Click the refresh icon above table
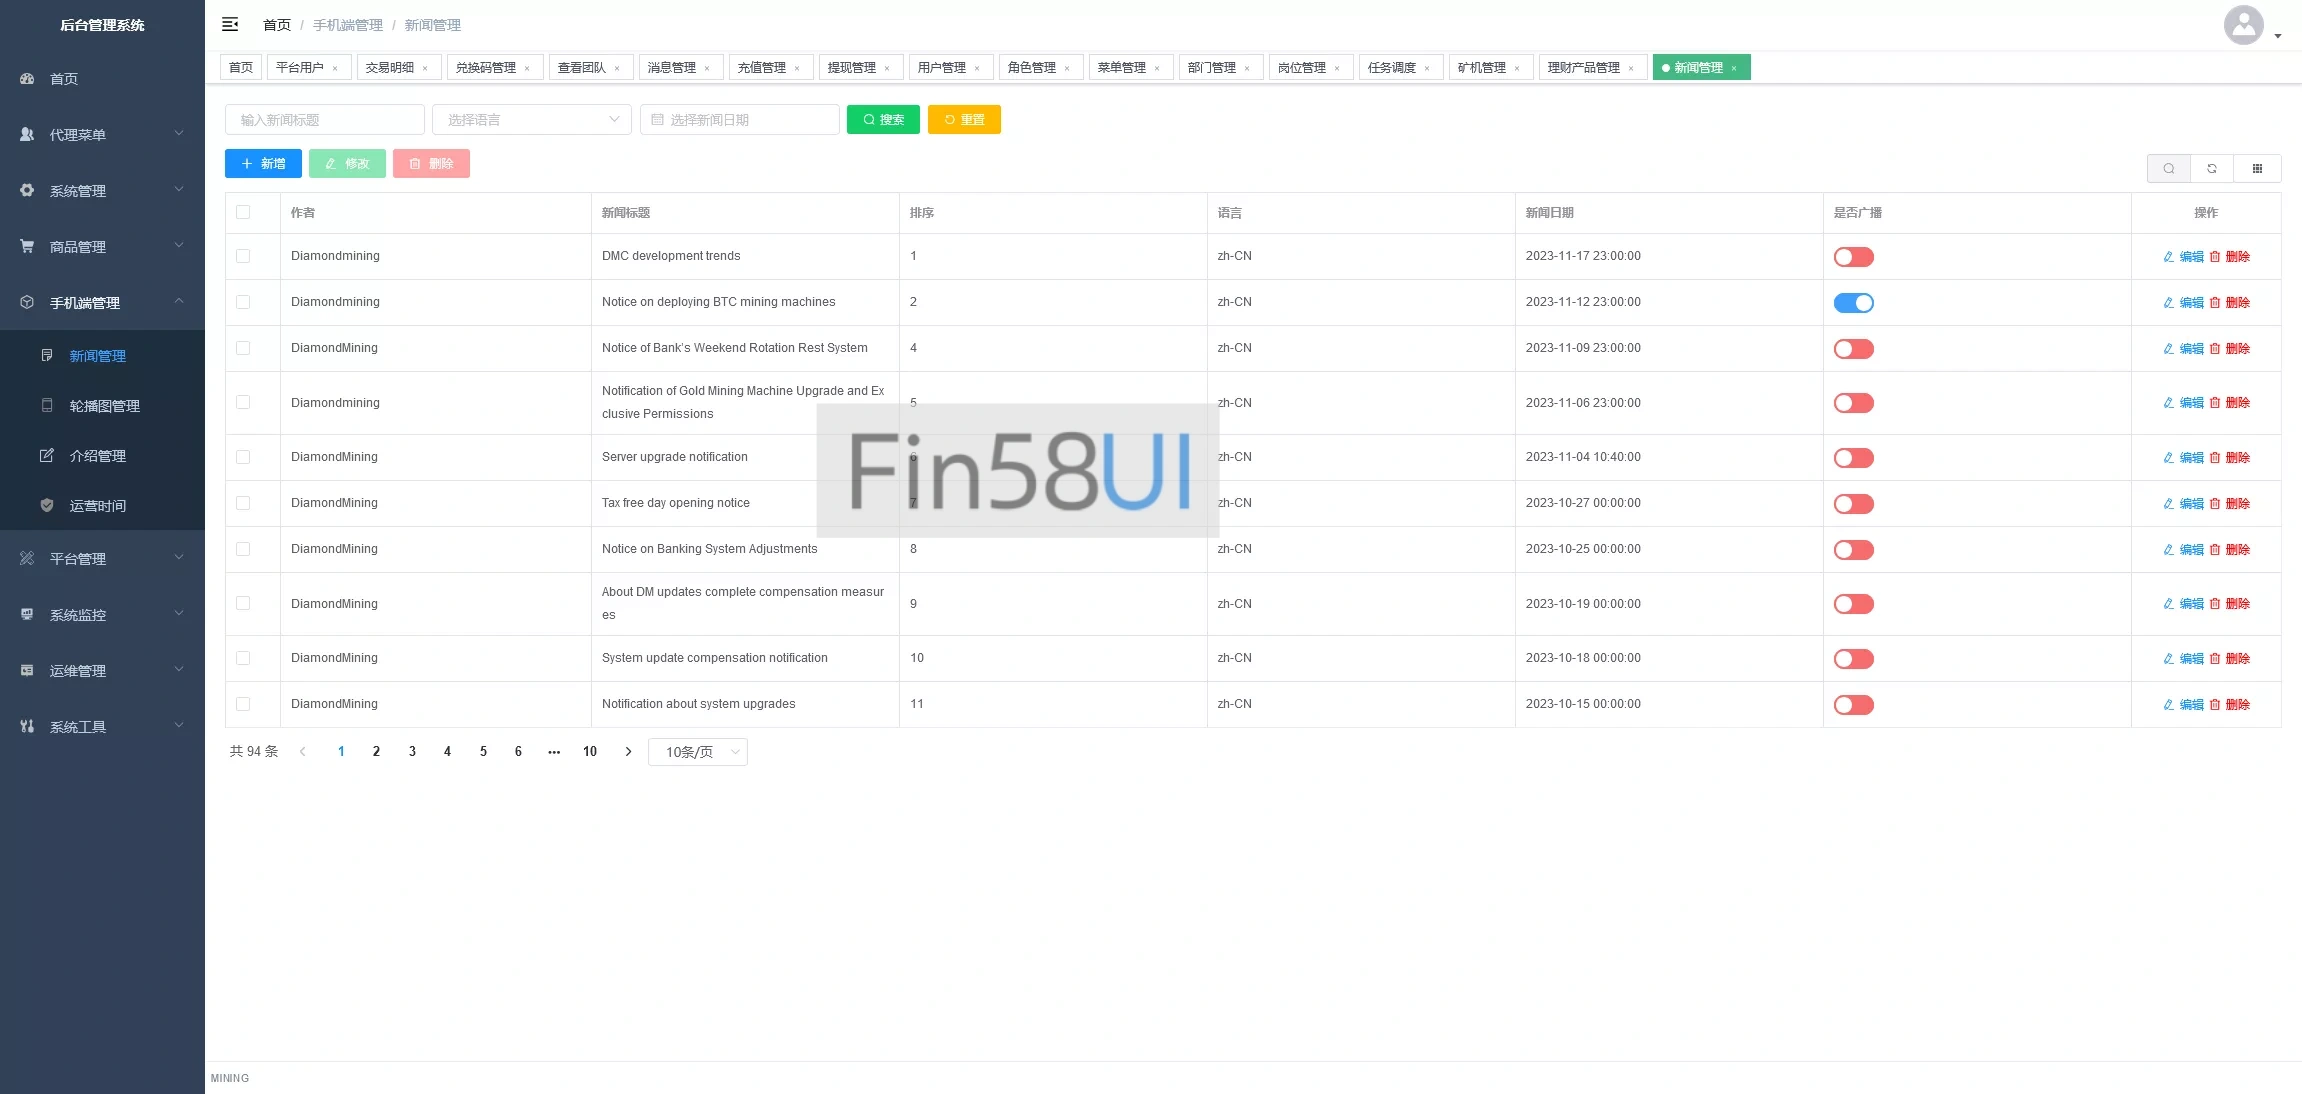This screenshot has height=1094, width=2302. pos(2212,168)
